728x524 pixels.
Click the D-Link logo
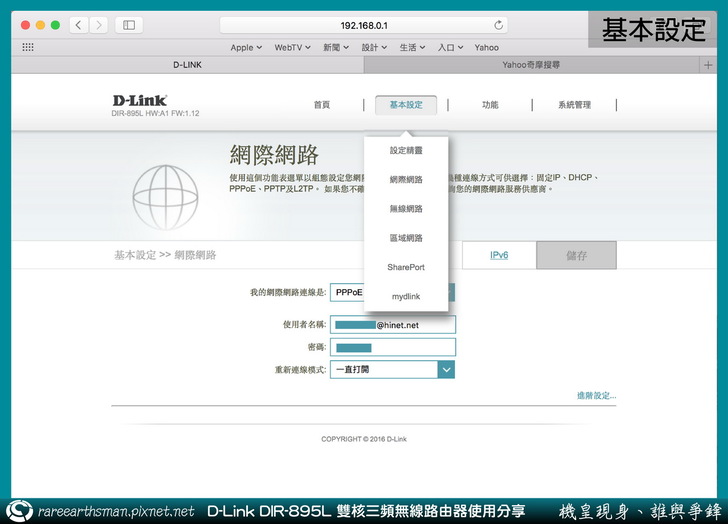tap(139, 100)
